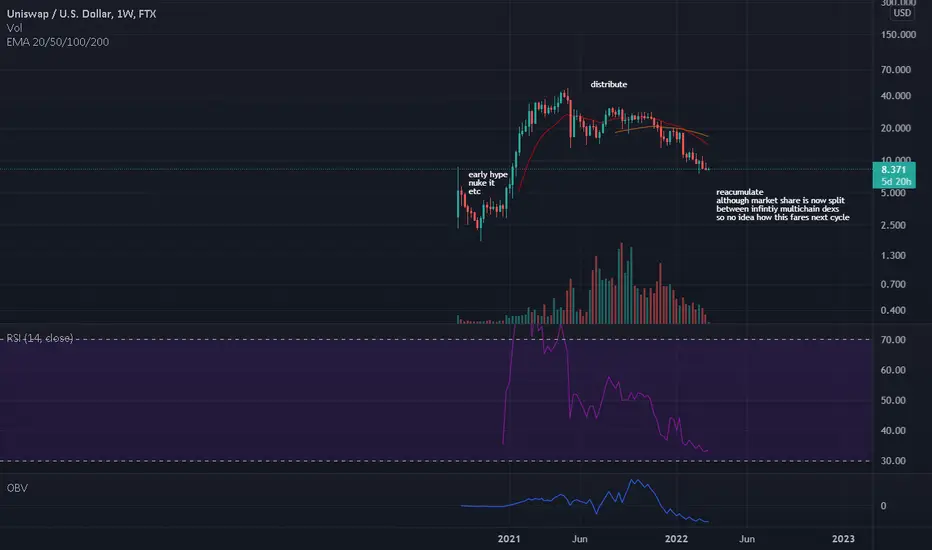This screenshot has height=550, width=932.
Task: Select the Vol indicator label
Action: pos(14,28)
